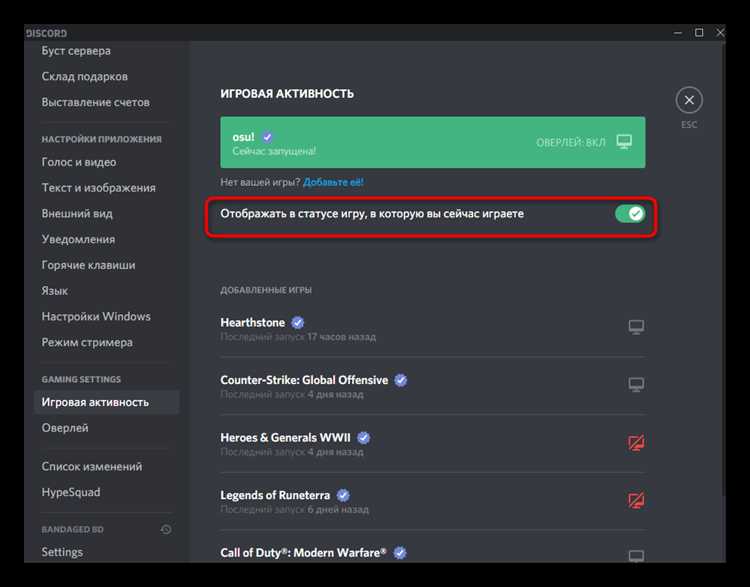750x587 pixels.
Task: Maximize the Discord window
Action: (x=699, y=33)
